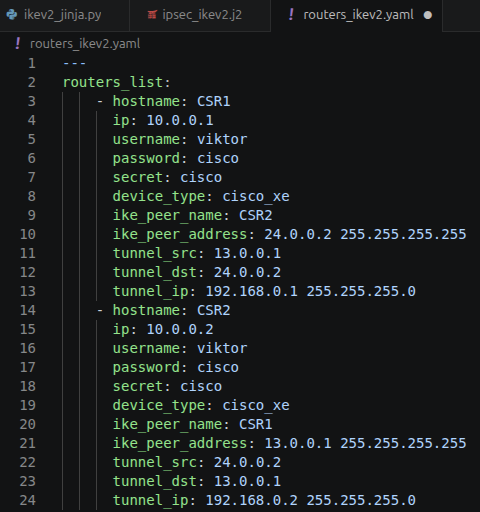Click 'ike_peer_name: CSR2' text

[192, 215]
